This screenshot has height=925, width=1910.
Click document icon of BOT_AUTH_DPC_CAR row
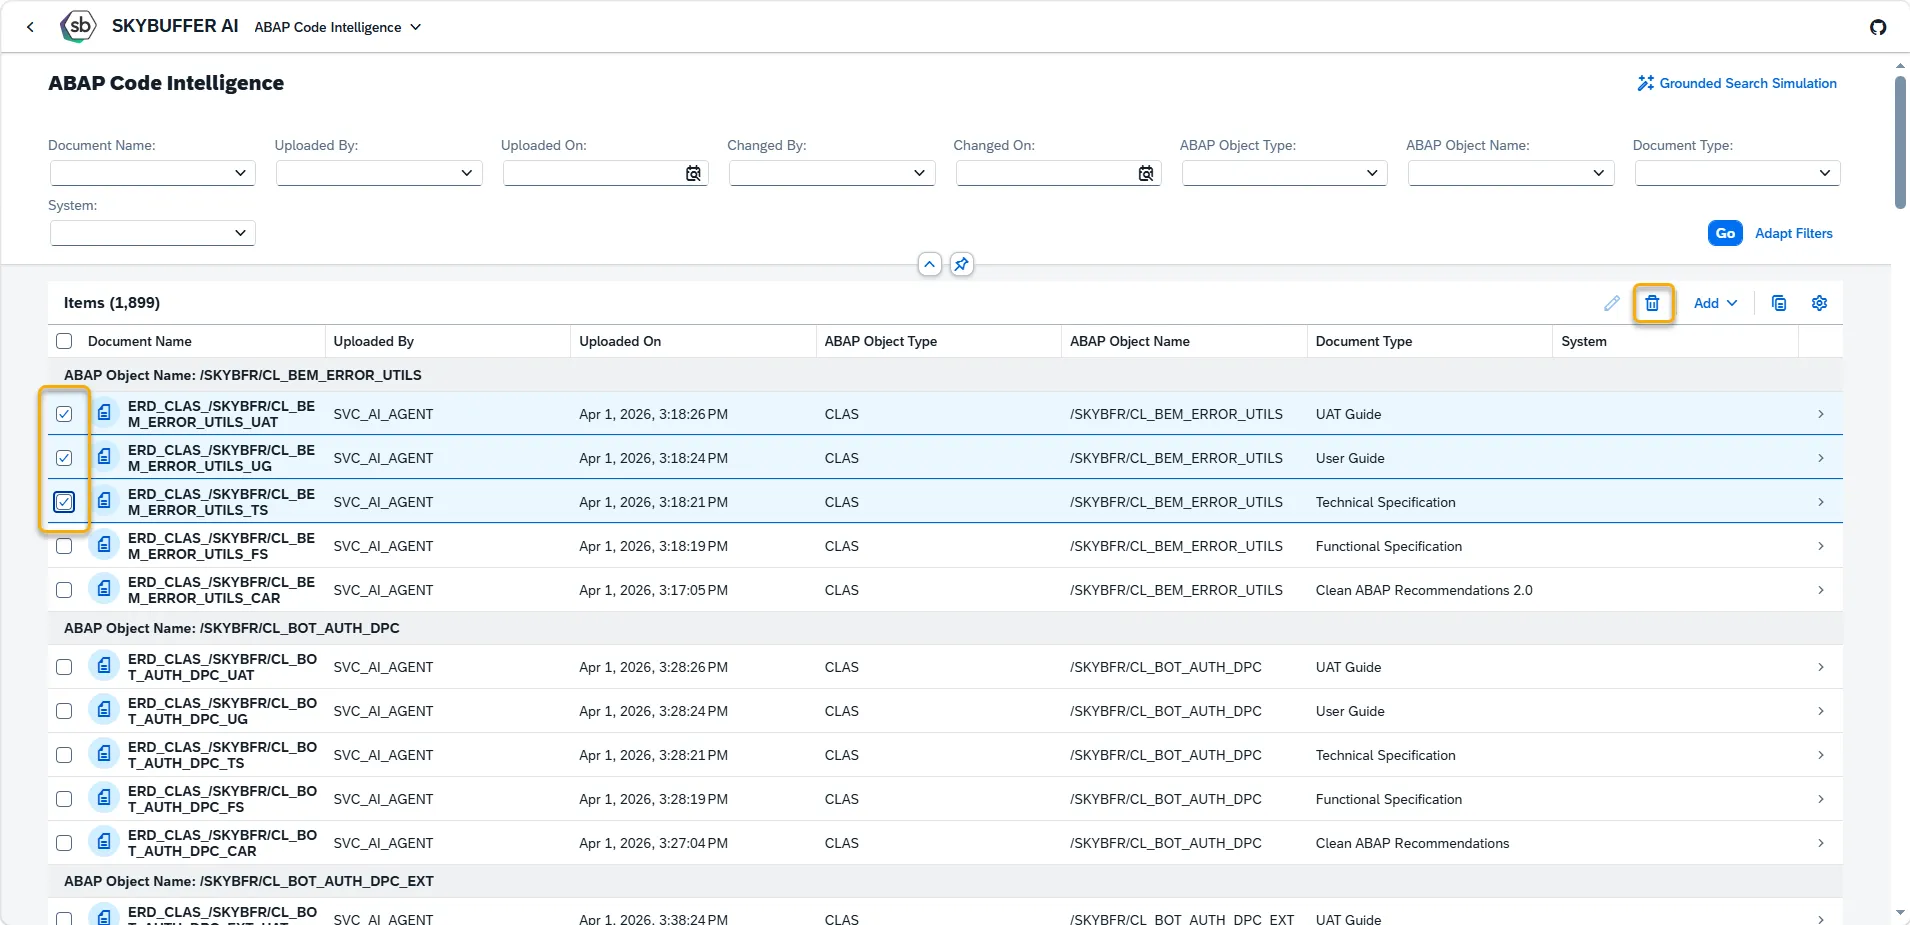click(x=104, y=842)
